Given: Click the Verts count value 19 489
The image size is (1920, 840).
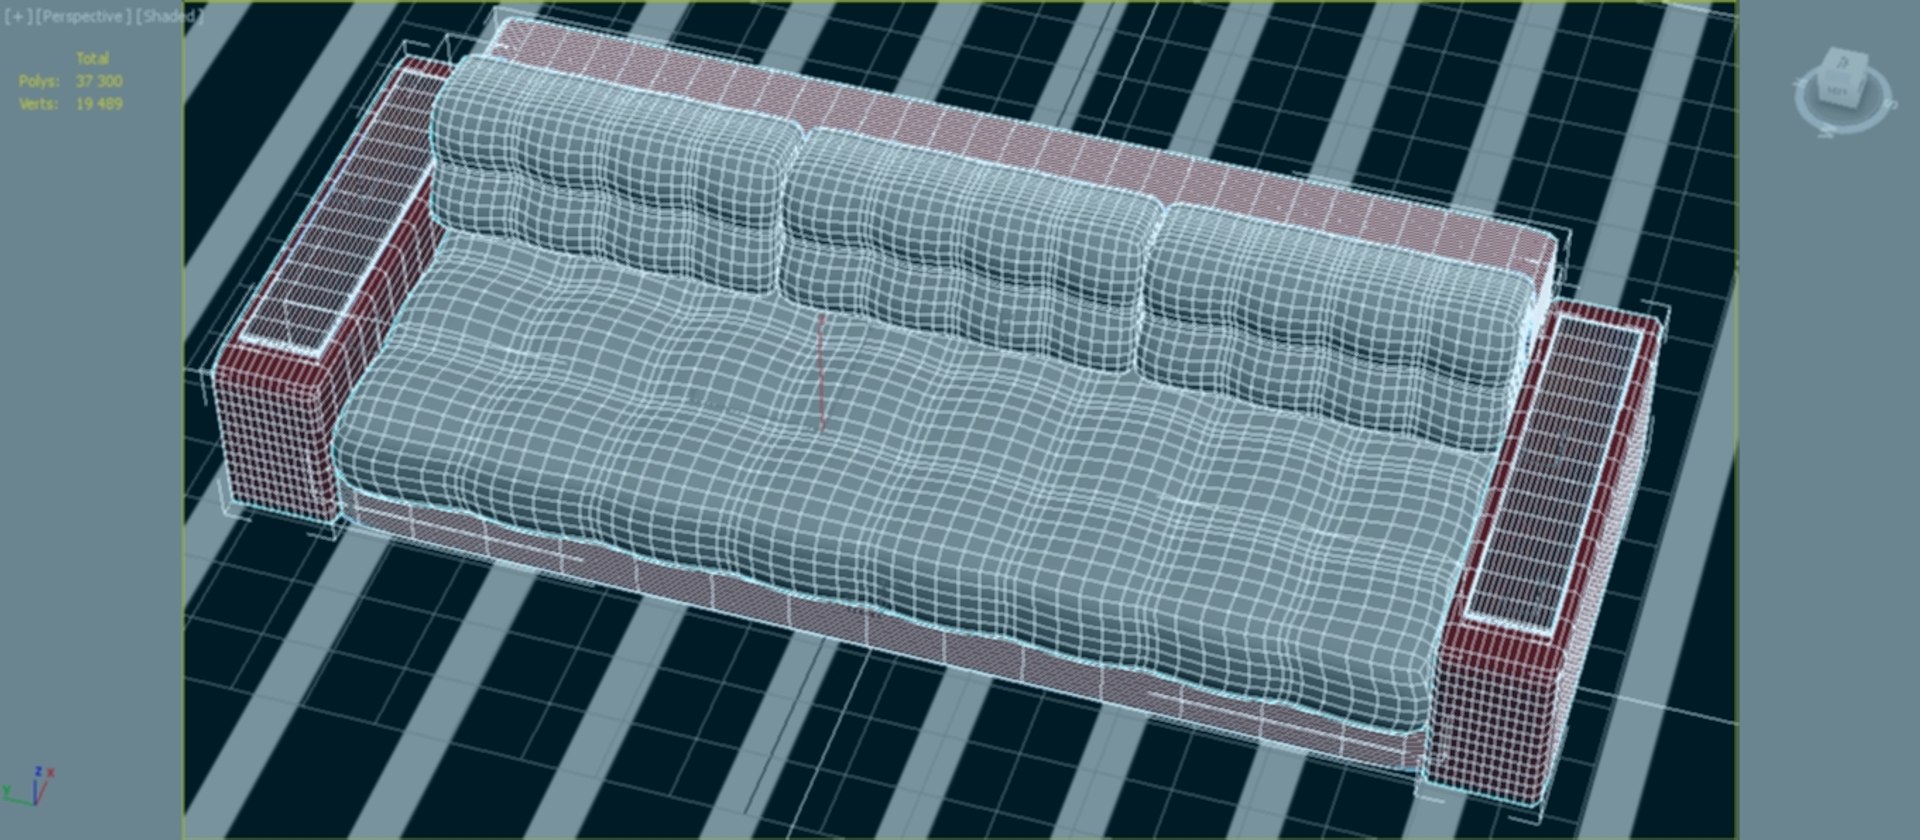Looking at the screenshot, I should [x=99, y=104].
